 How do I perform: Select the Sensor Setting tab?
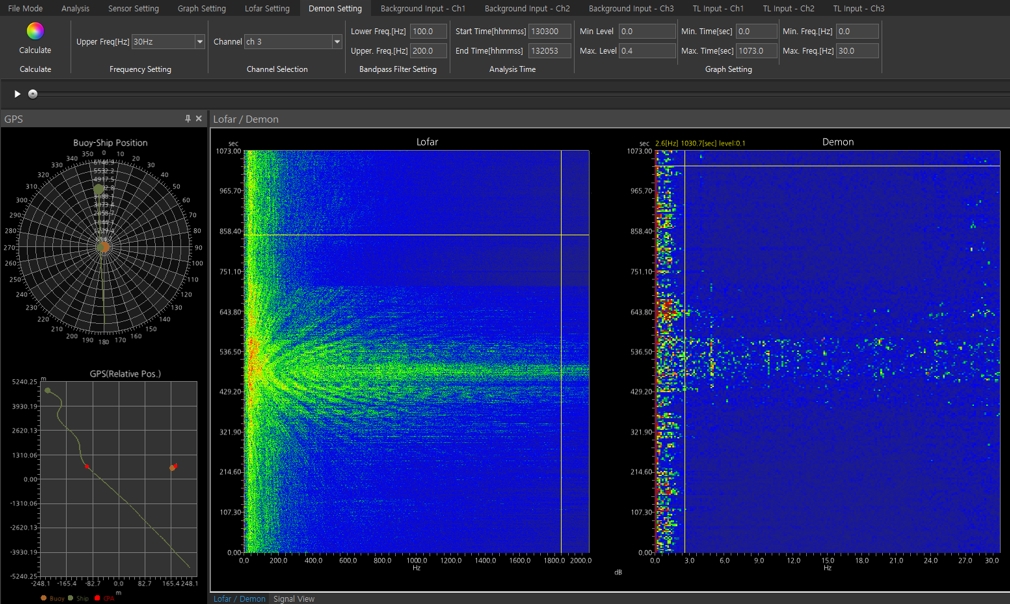tap(133, 8)
